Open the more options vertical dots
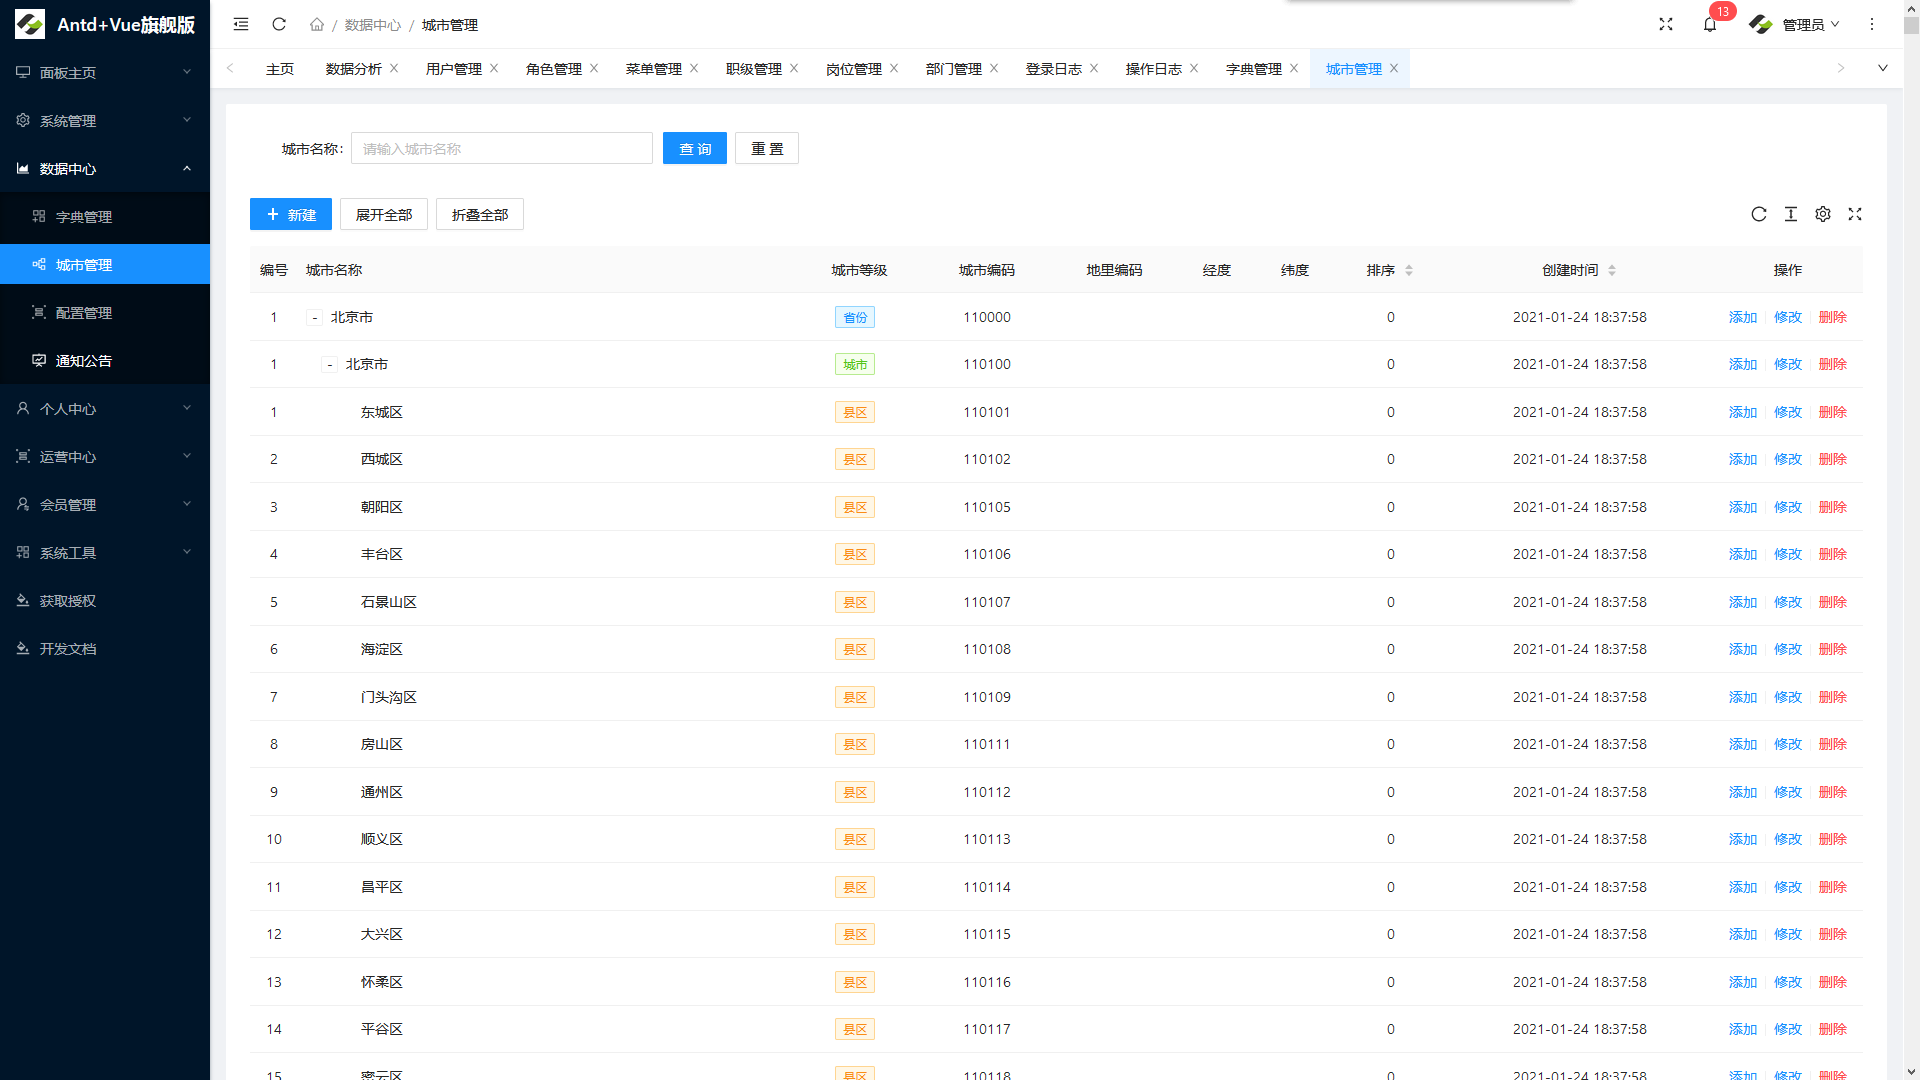The height and width of the screenshot is (1080, 1920). click(x=1872, y=24)
